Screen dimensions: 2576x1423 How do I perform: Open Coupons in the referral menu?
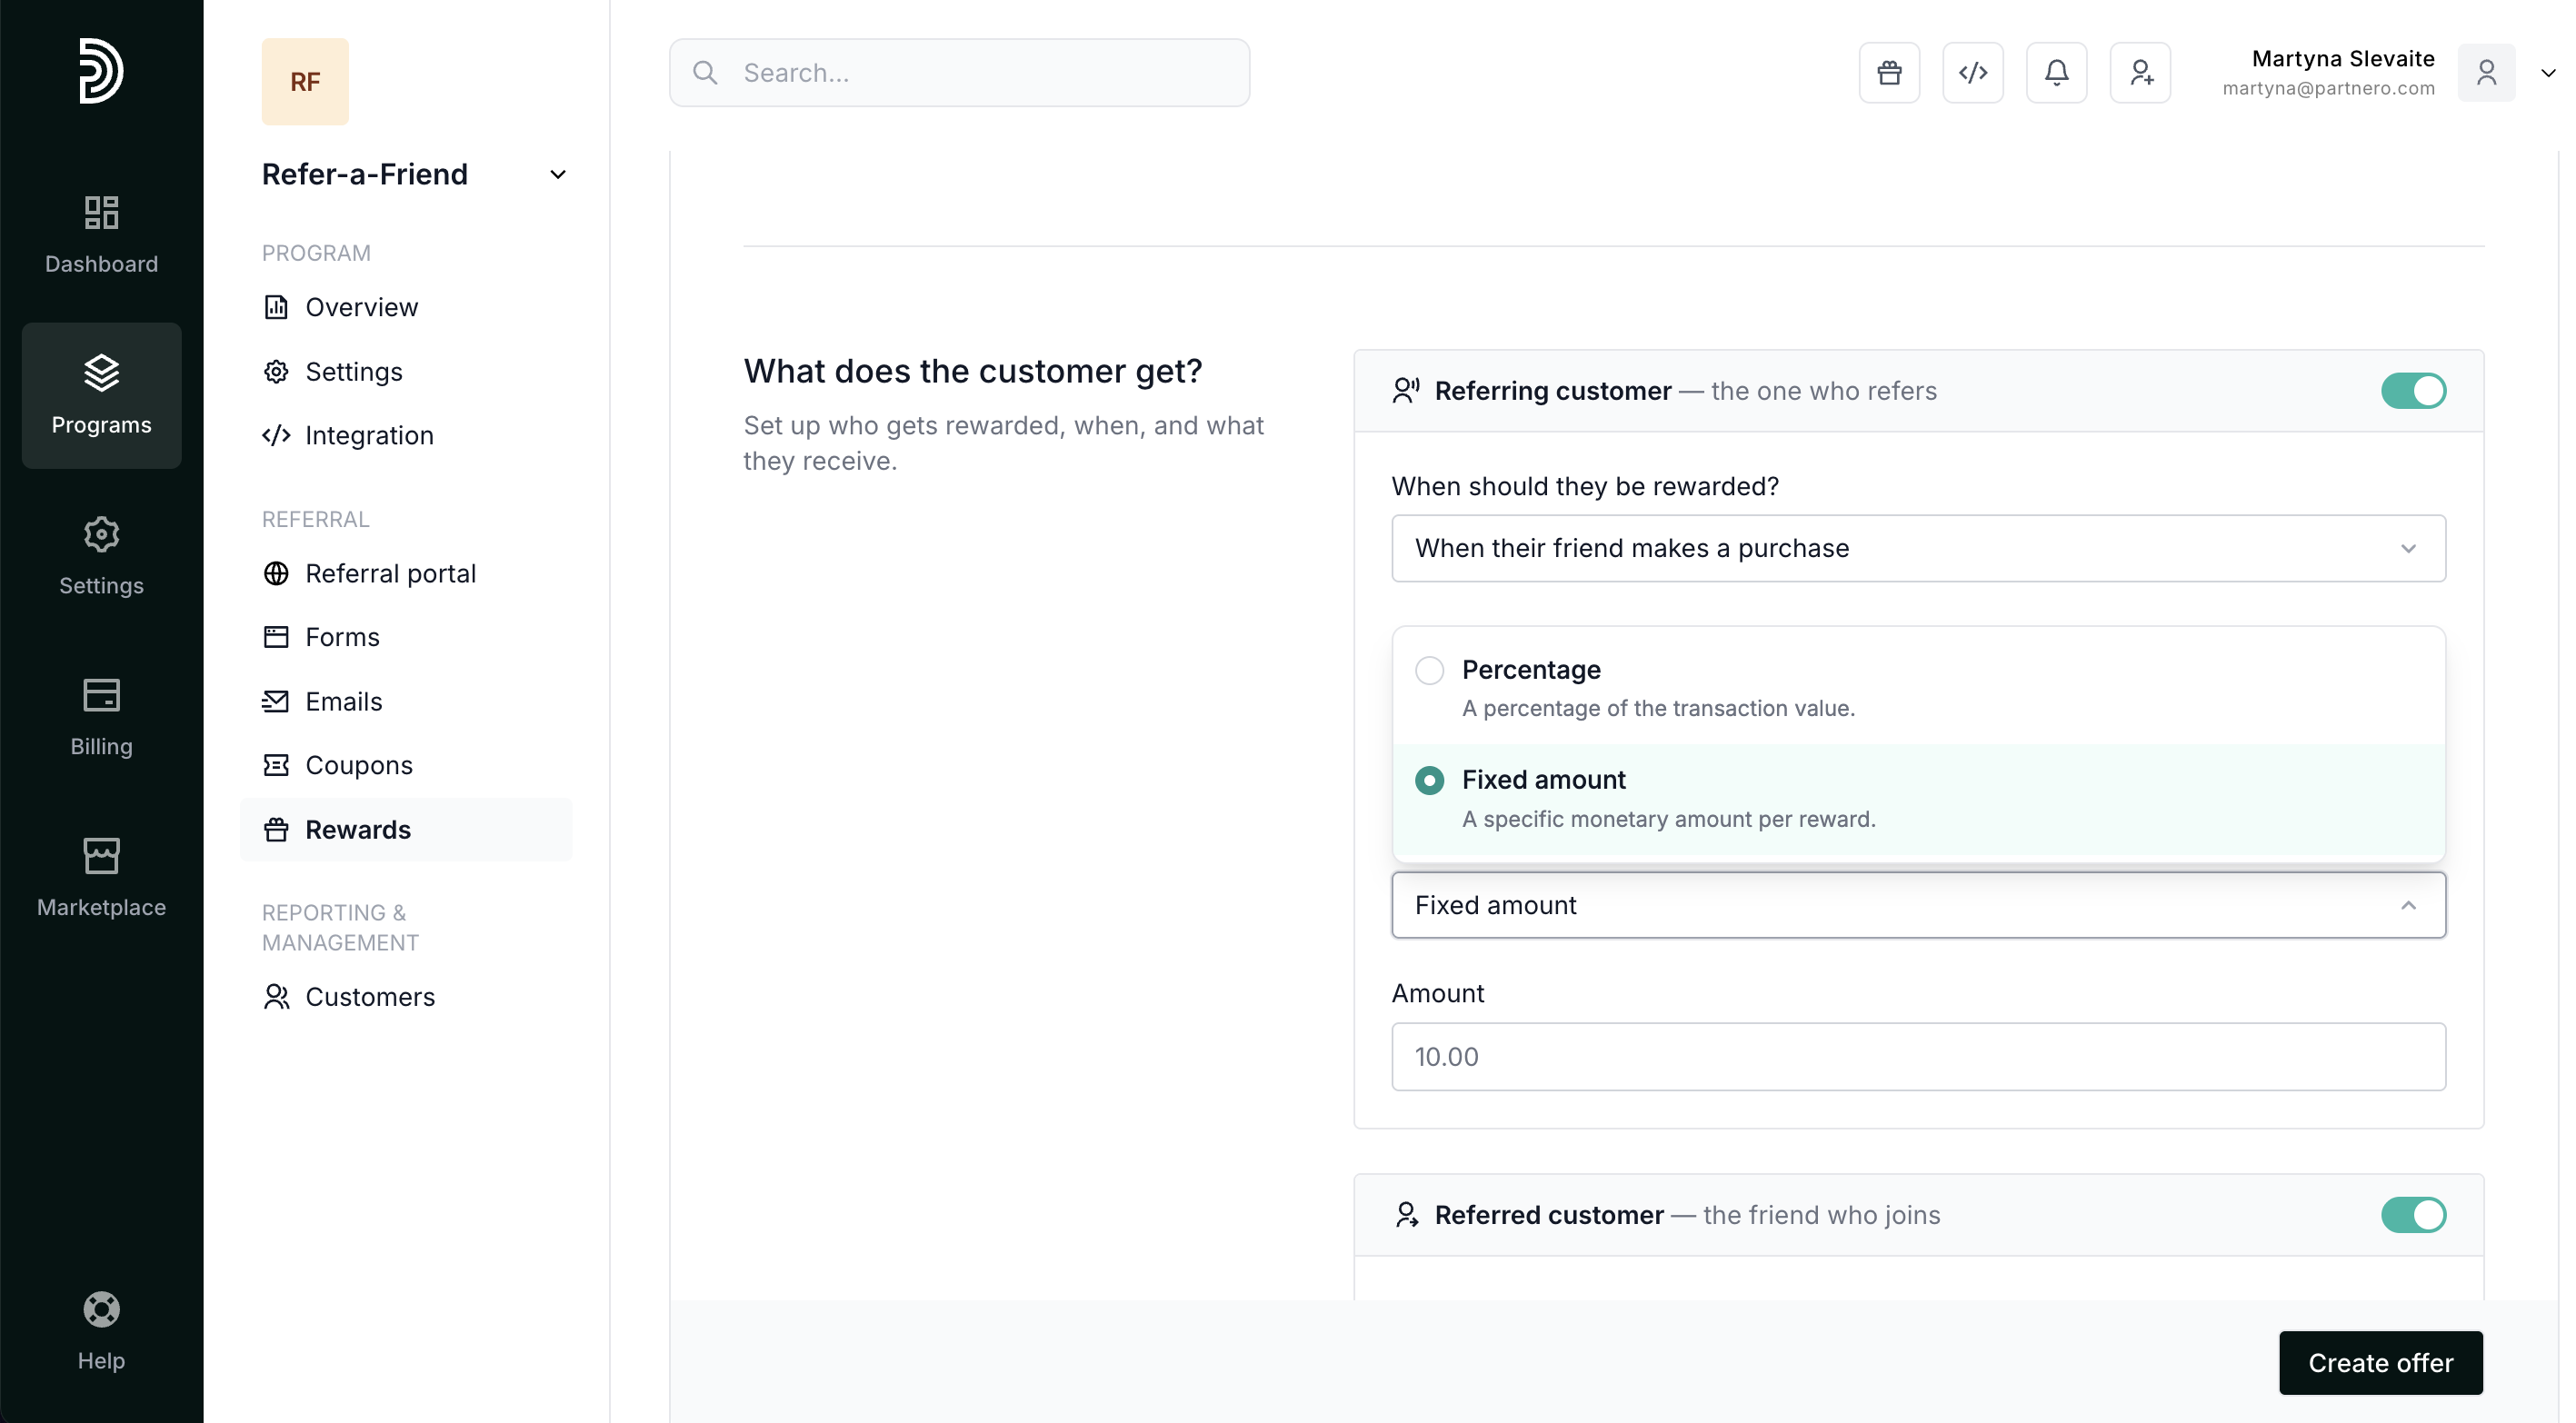coord(358,765)
